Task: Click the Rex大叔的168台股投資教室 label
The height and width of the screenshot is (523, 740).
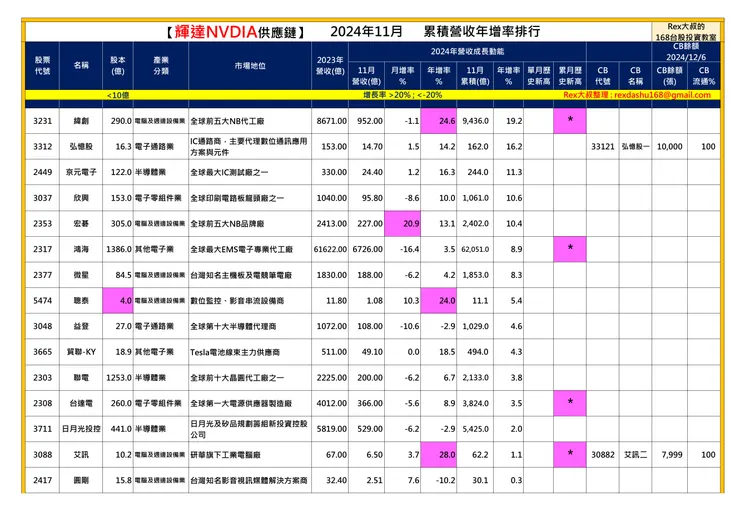Action: 686,32
